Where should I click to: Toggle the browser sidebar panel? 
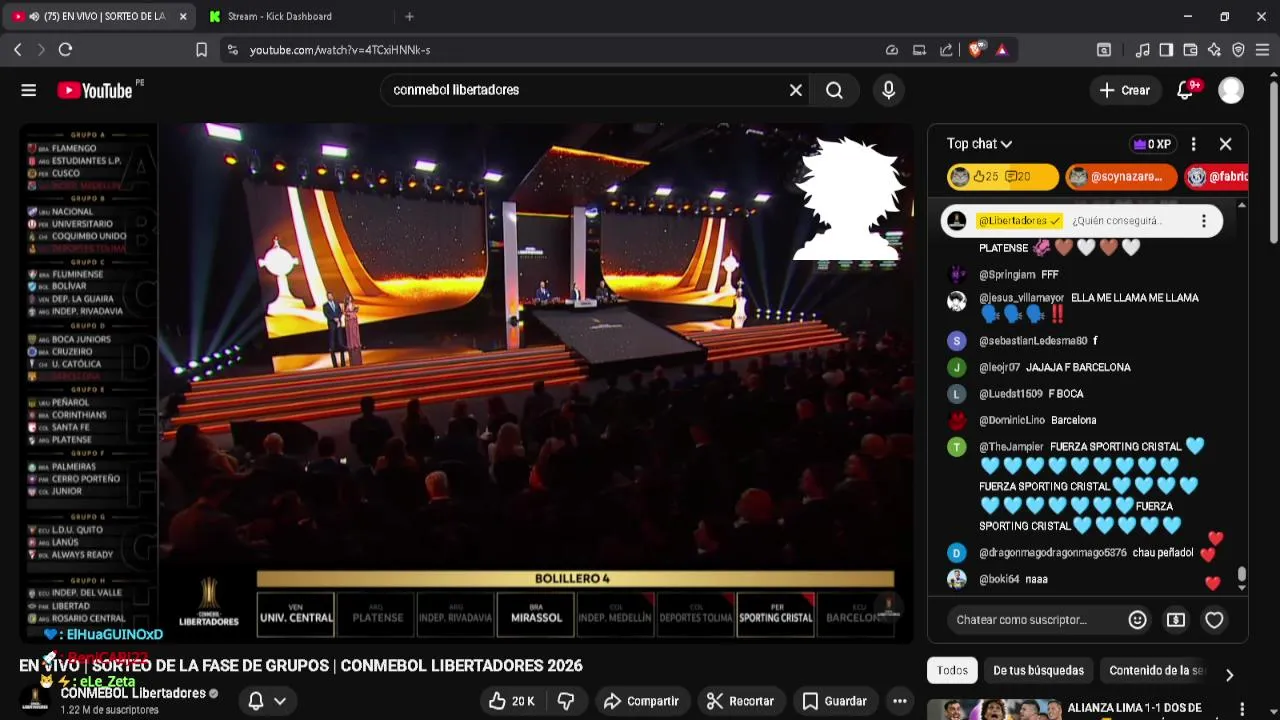(1166, 49)
